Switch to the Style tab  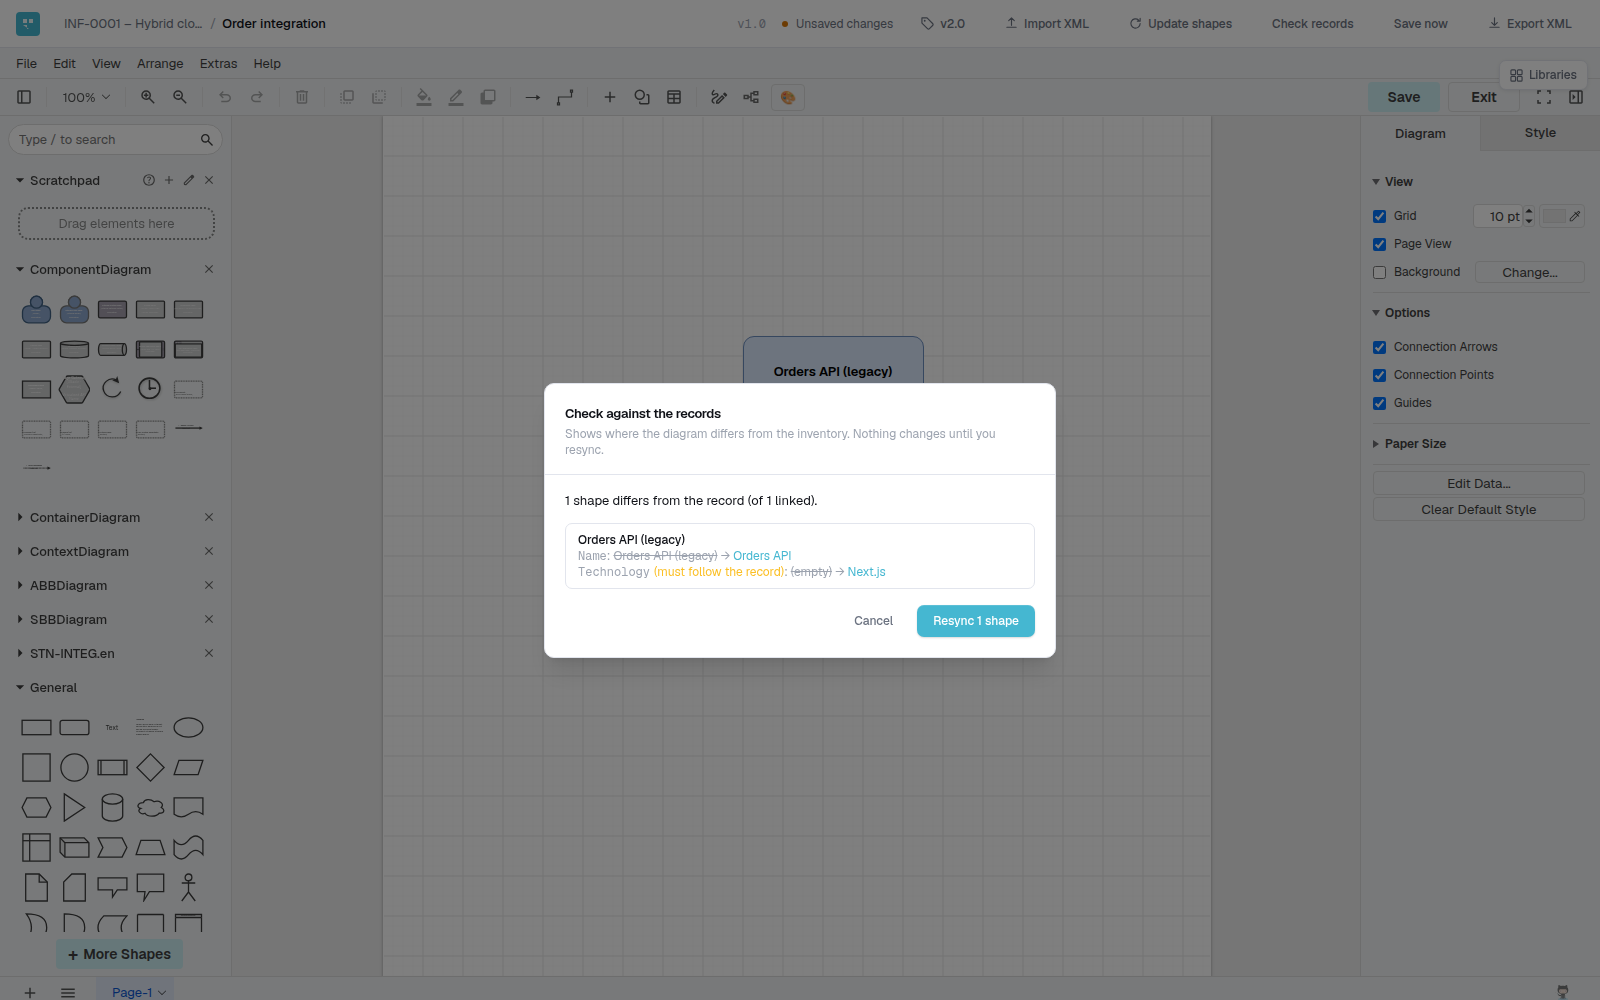[1540, 133]
